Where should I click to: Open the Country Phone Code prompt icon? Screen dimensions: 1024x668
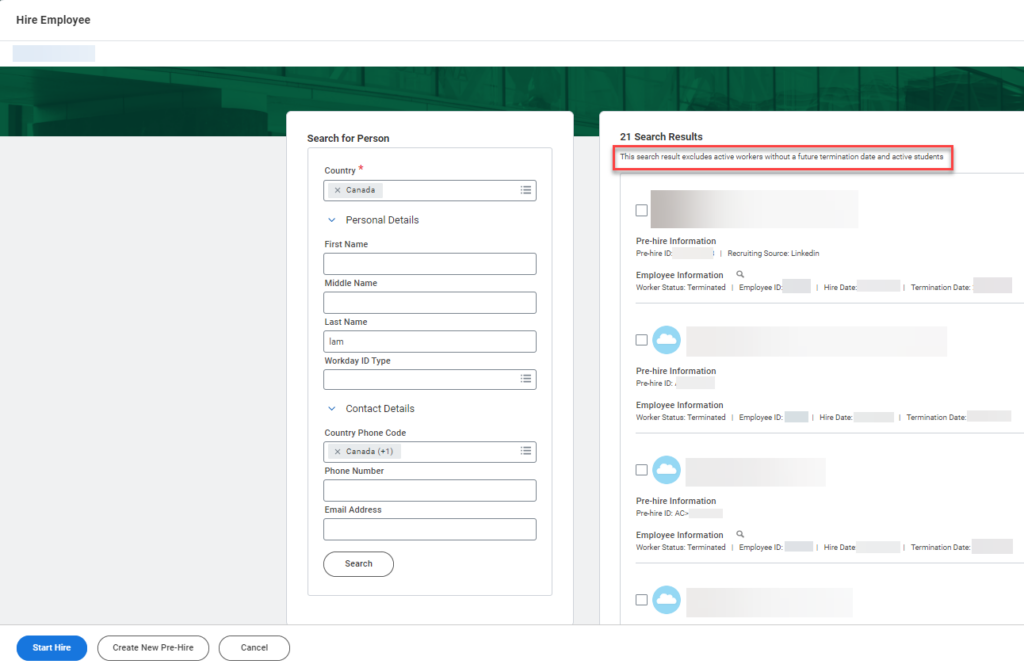coord(527,451)
